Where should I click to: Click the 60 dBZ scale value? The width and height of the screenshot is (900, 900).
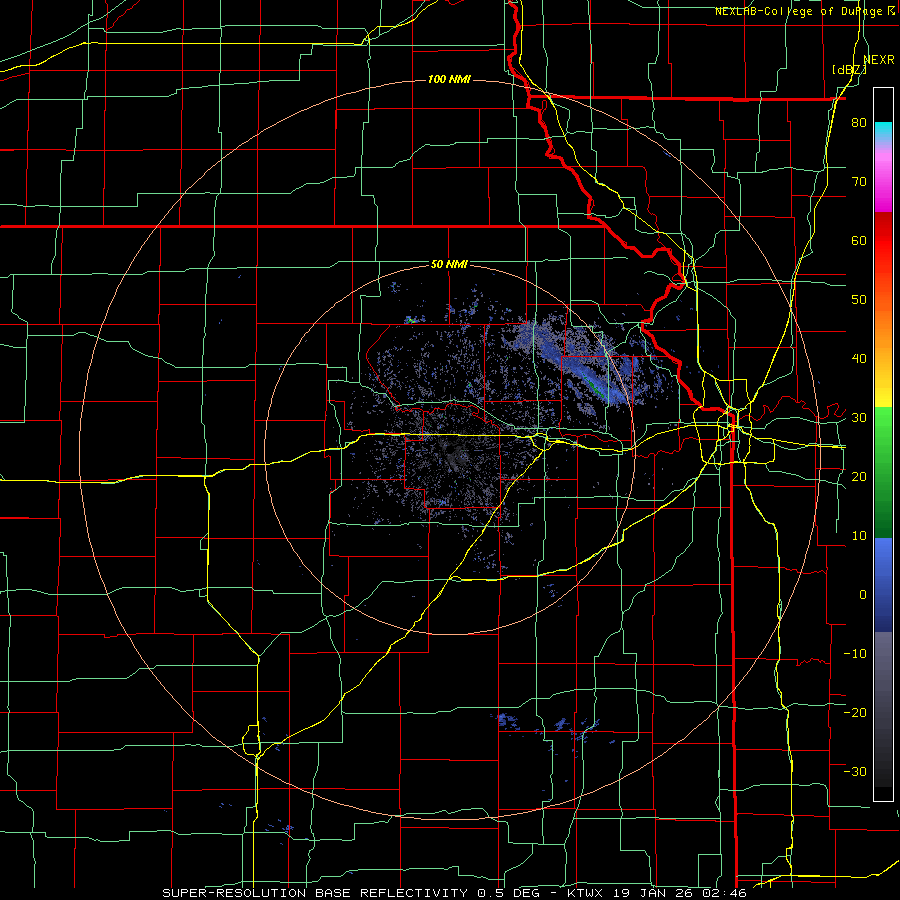pyautogui.click(x=859, y=240)
